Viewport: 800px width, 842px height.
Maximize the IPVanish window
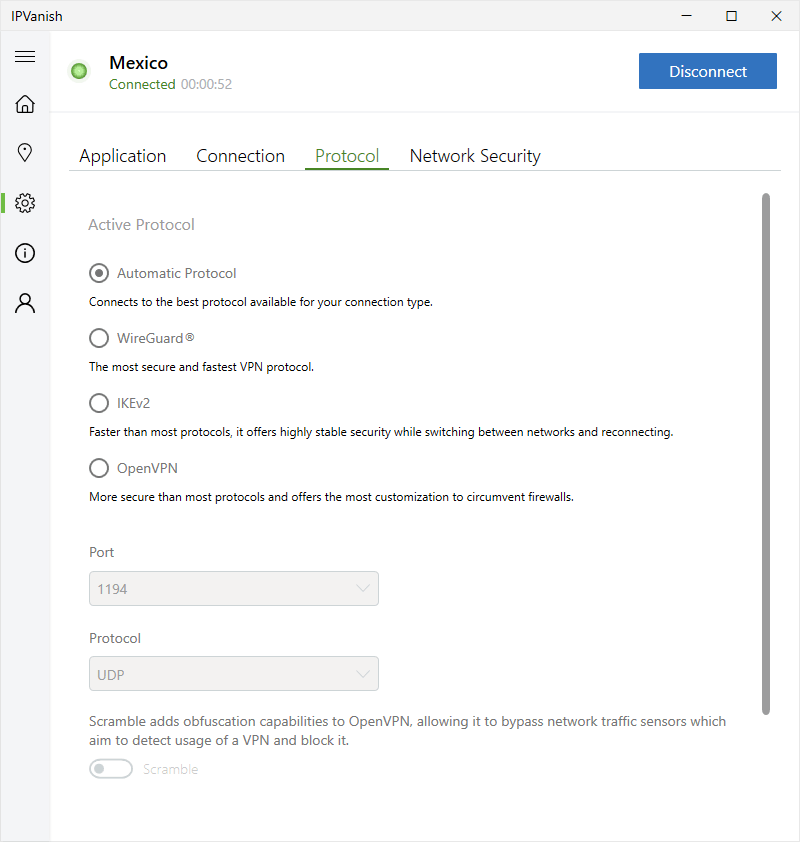tap(731, 16)
